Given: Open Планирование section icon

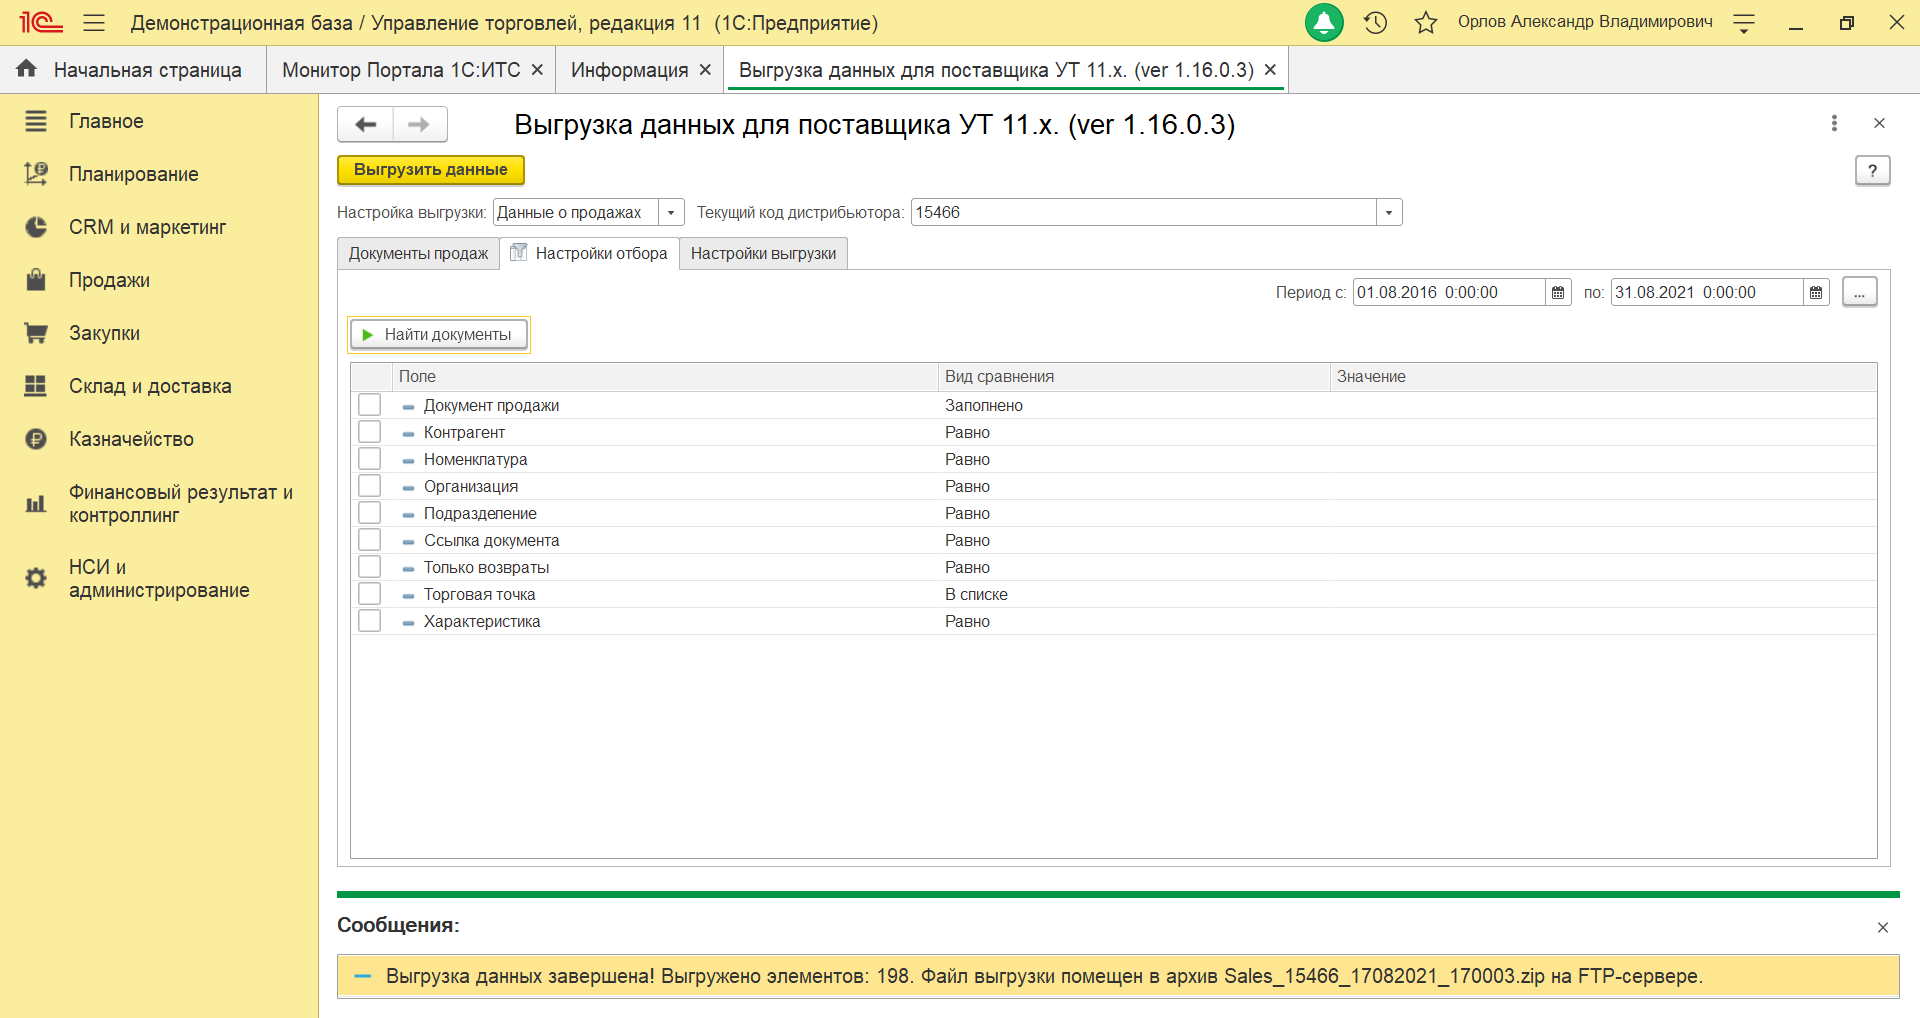Looking at the screenshot, I should pyautogui.click(x=36, y=174).
